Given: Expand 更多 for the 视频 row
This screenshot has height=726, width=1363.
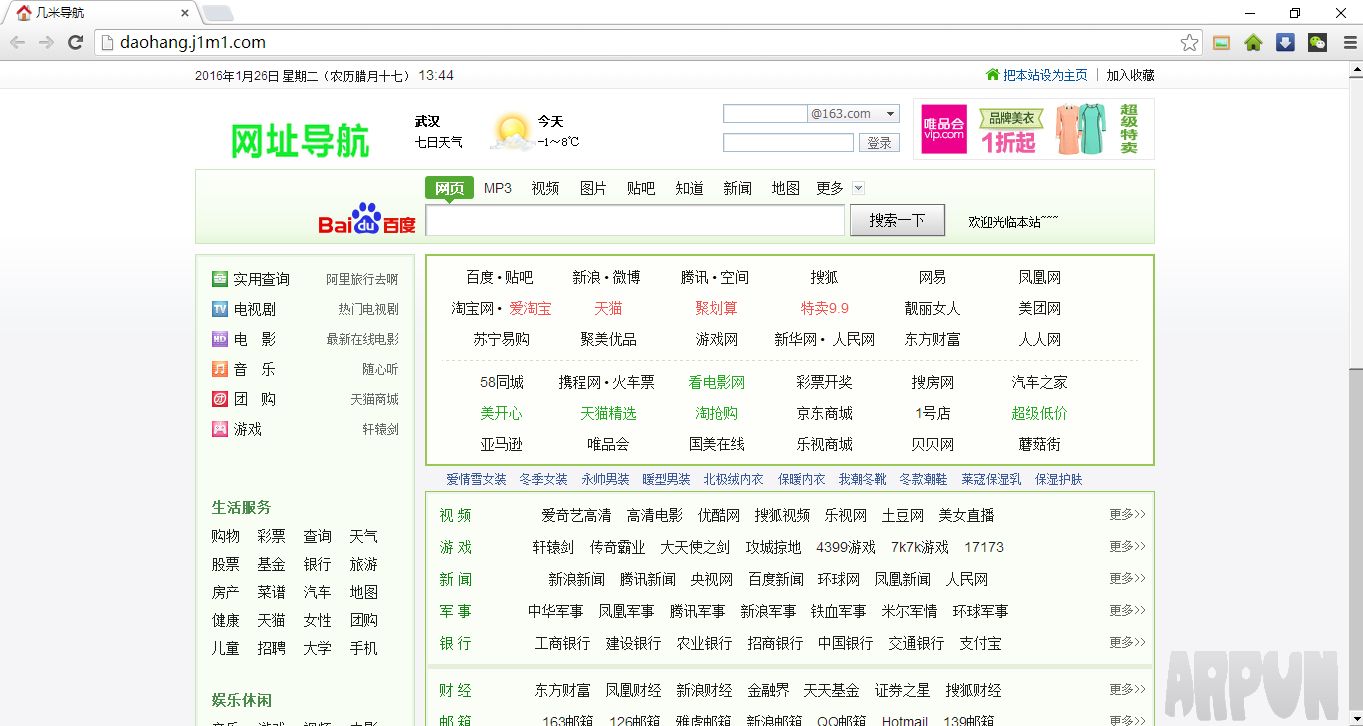Looking at the screenshot, I should 1127,515.
